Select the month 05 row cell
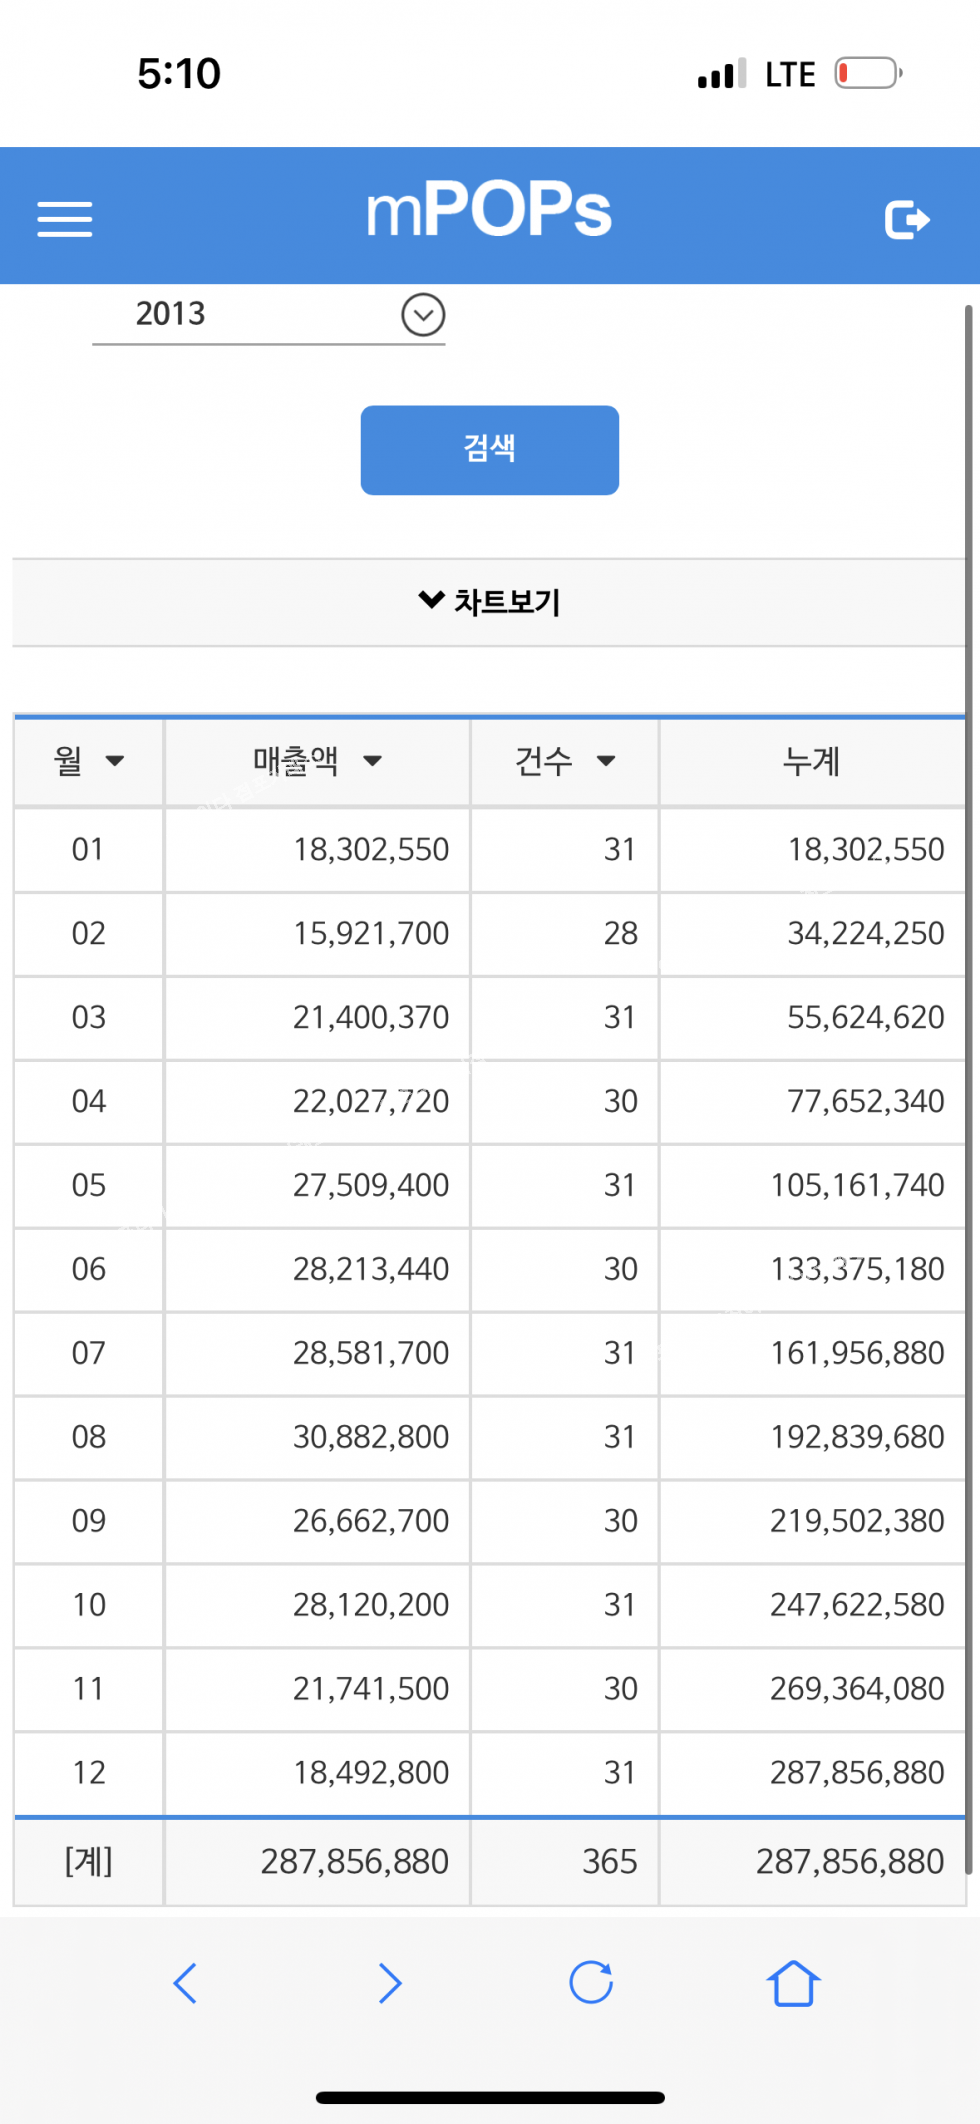Screen dimensions: 980x2124 89,1185
